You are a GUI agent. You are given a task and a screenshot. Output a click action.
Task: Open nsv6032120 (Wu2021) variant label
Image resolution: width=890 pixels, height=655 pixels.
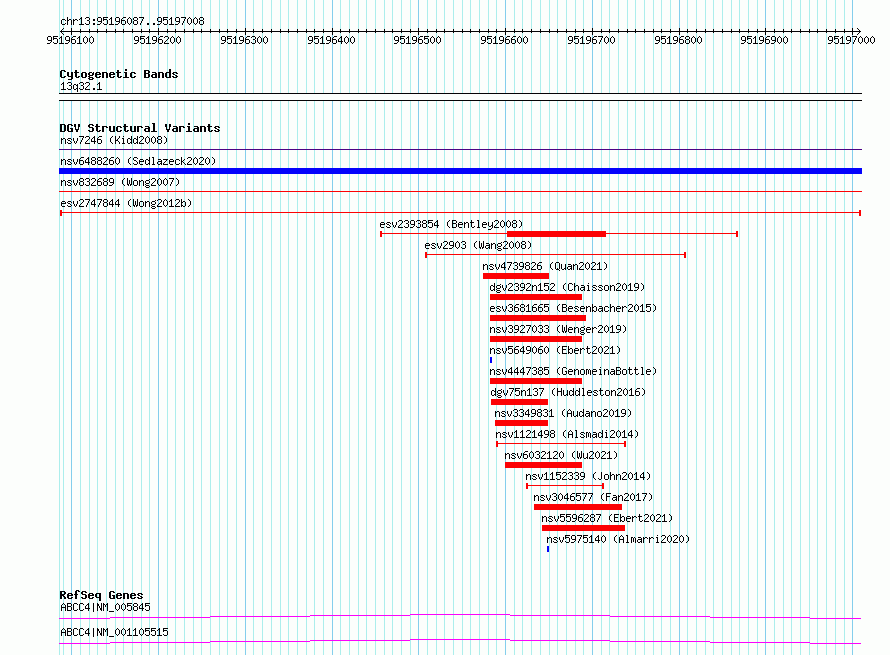[x=561, y=455]
